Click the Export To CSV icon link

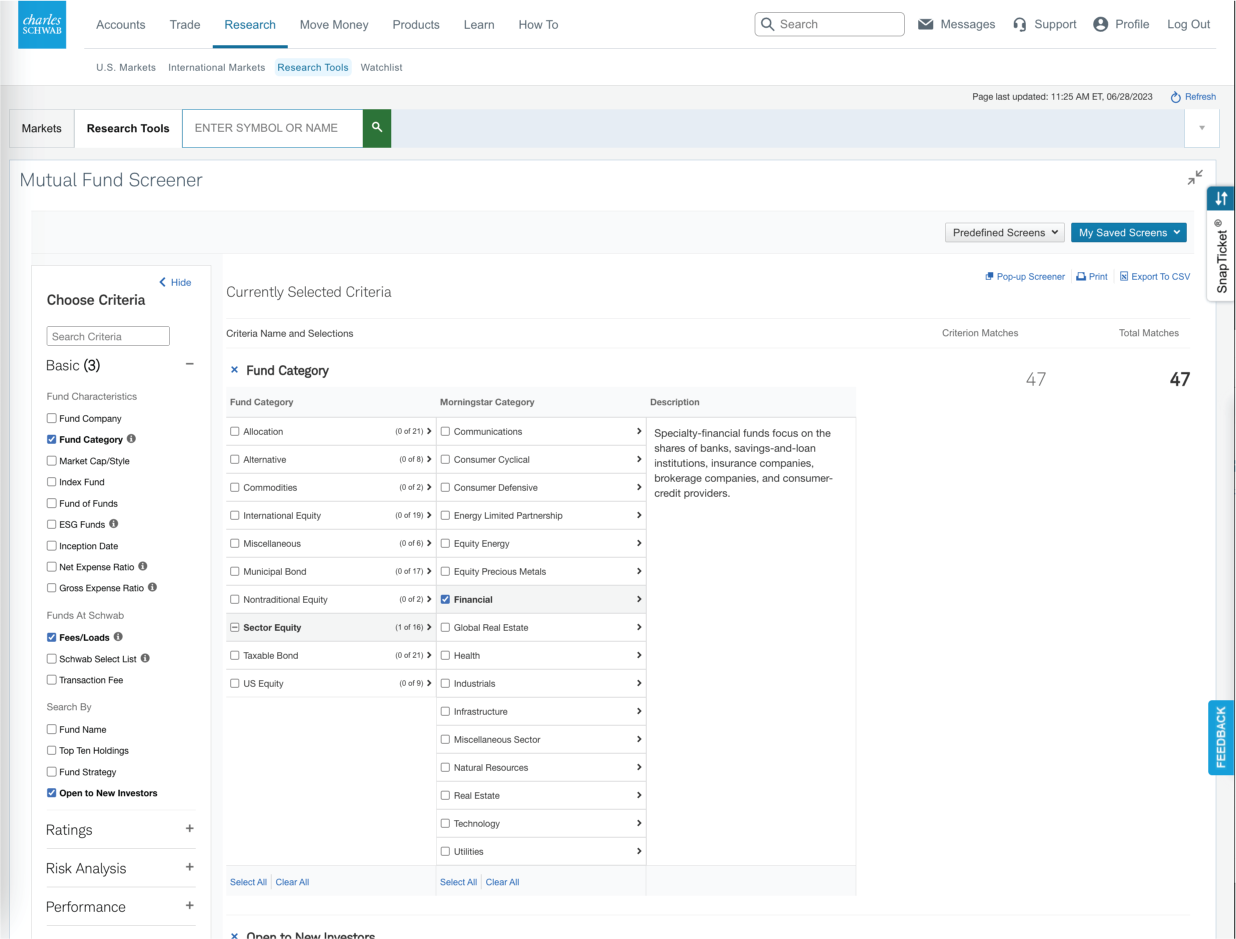click(1155, 277)
